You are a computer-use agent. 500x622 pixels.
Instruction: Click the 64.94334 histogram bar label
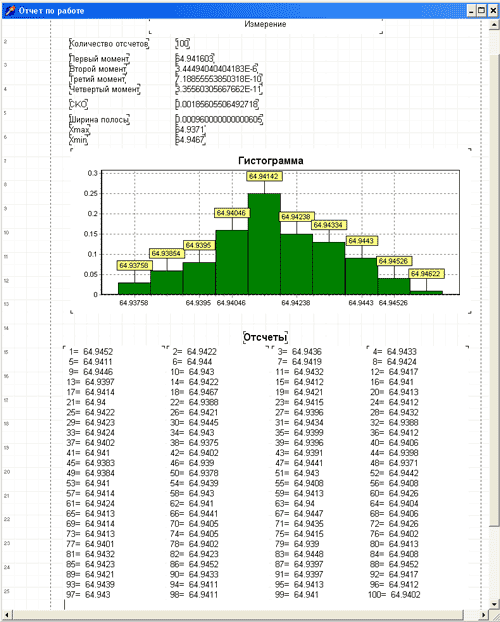[x=329, y=225]
